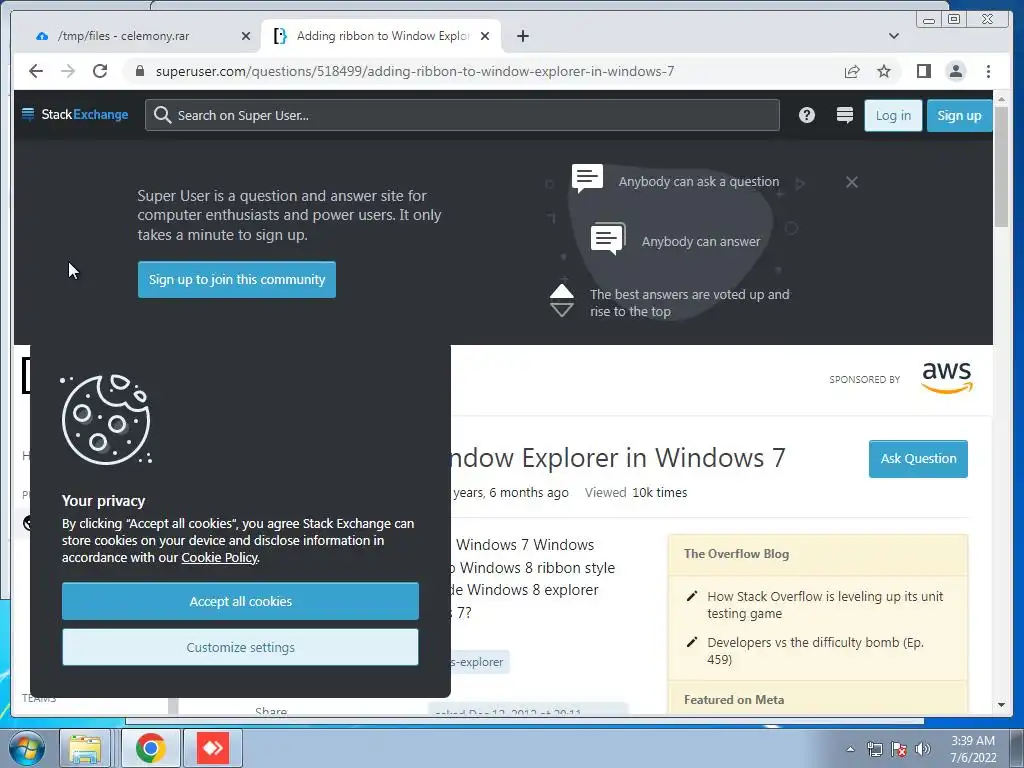Select the Adding ribbon to Window Explorer tab
The width and height of the screenshot is (1024, 768).
click(x=382, y=36)
